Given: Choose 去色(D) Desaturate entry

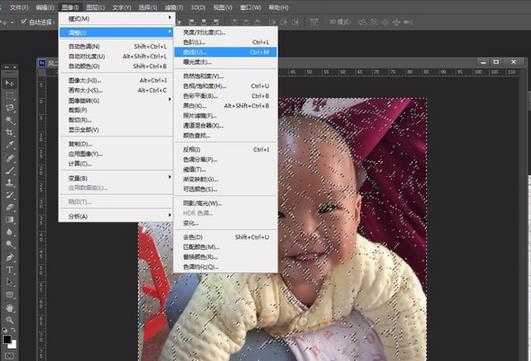Looking at the screenshot, I should (226, 237).
